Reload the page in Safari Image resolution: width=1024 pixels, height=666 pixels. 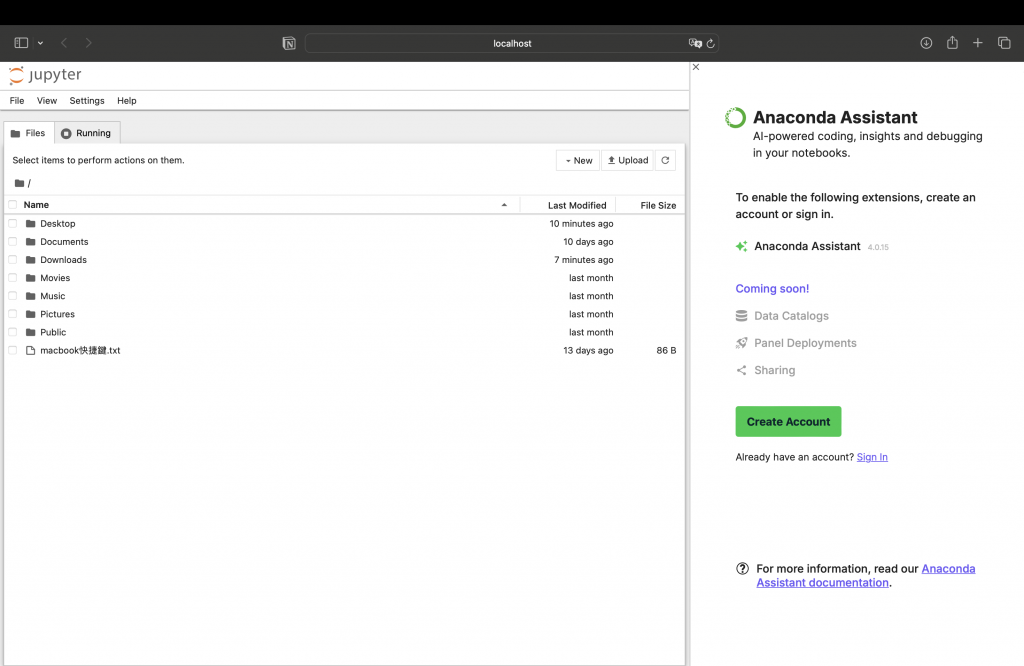tap(711, 43)
